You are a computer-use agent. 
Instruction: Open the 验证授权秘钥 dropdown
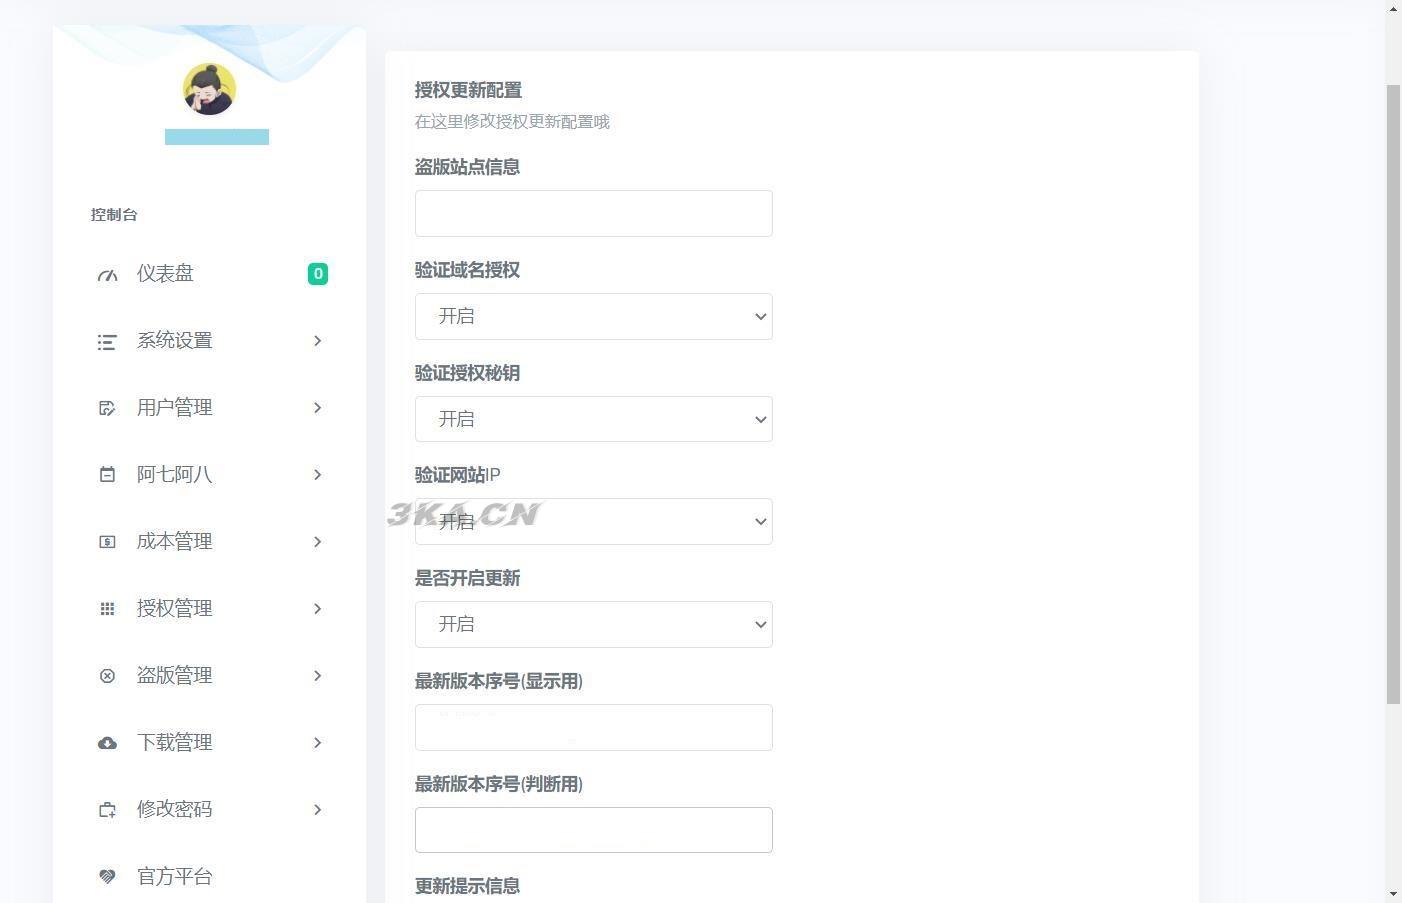click(593, 419)
